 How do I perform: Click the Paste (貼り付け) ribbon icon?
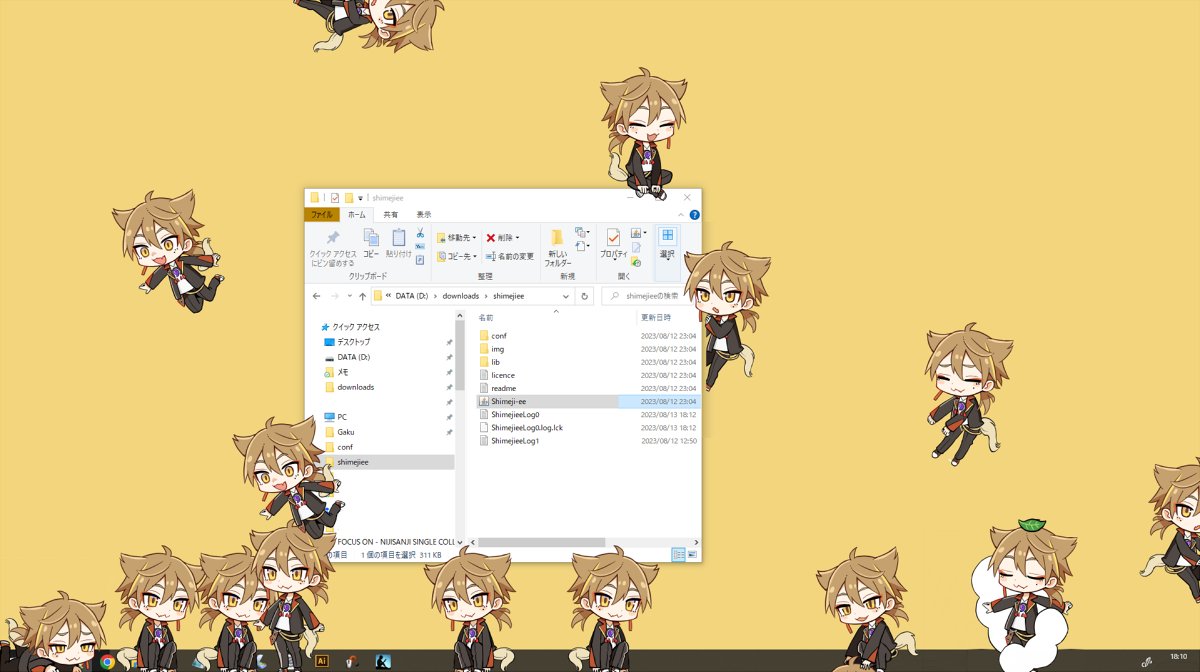click(x=398, y=243)
